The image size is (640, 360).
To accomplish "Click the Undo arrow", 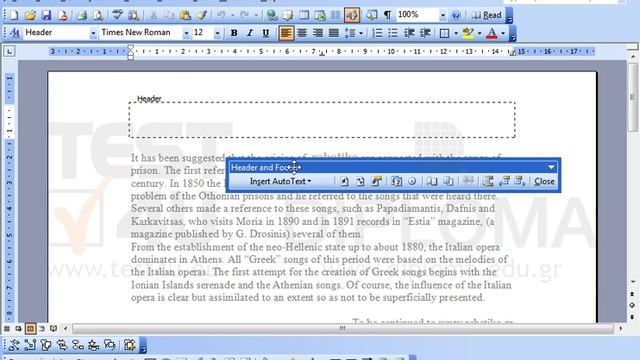I will [221, 16].
